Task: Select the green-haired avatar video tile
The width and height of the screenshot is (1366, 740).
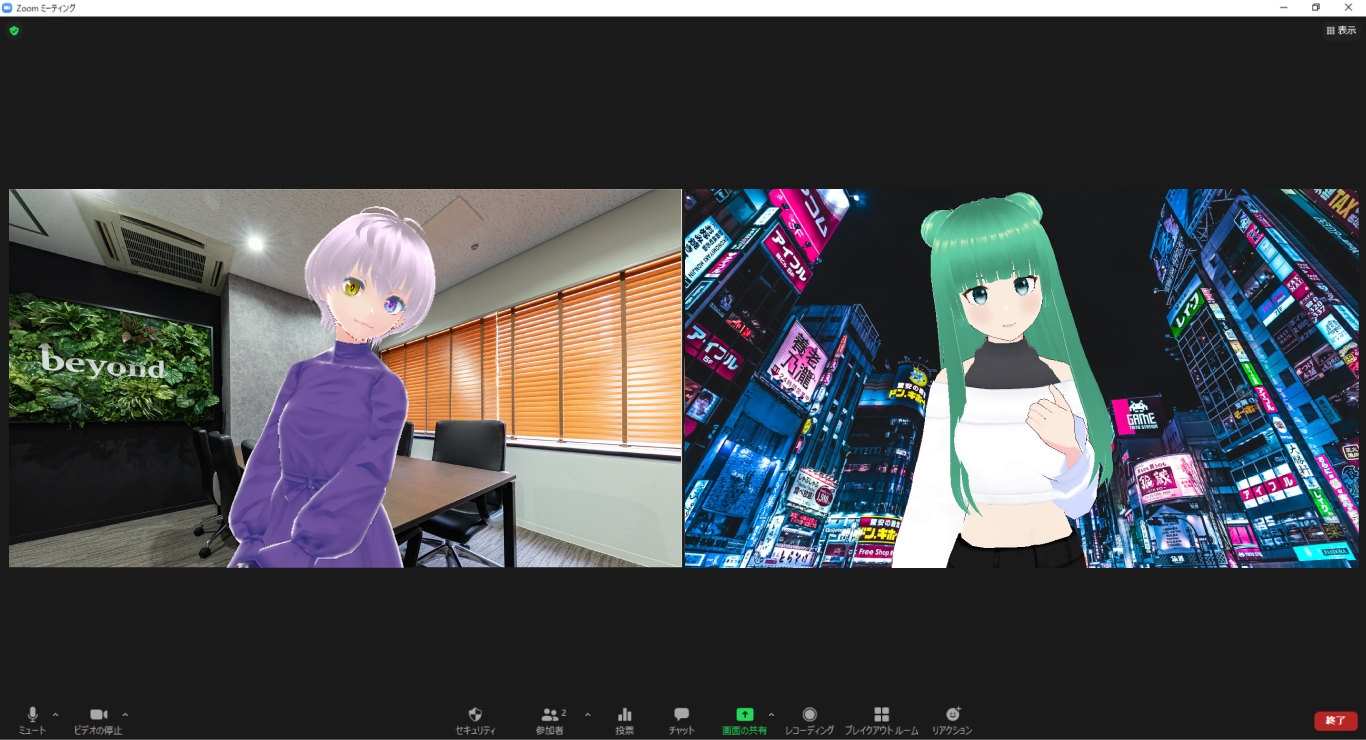Action: 1021,378
